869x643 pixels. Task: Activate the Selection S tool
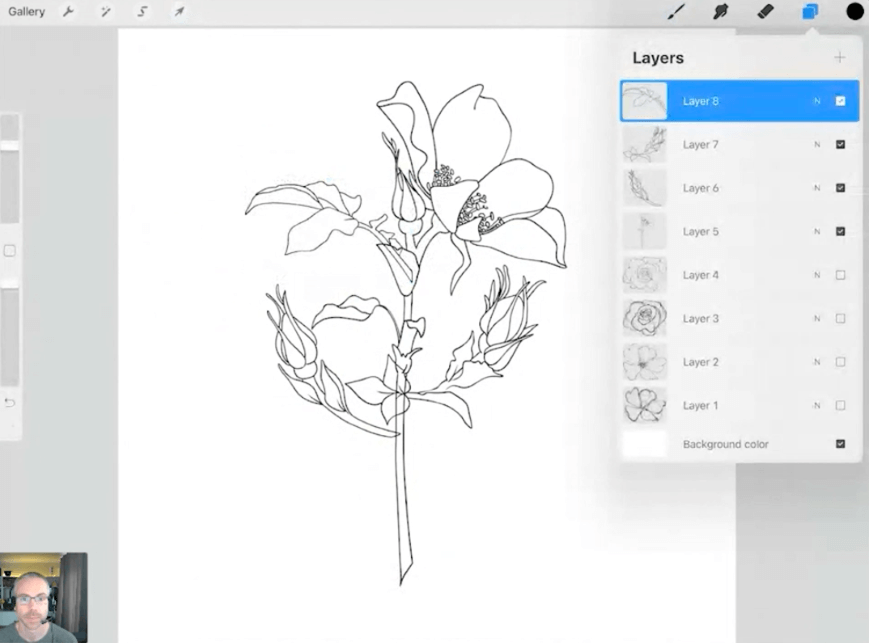[142, 11]
